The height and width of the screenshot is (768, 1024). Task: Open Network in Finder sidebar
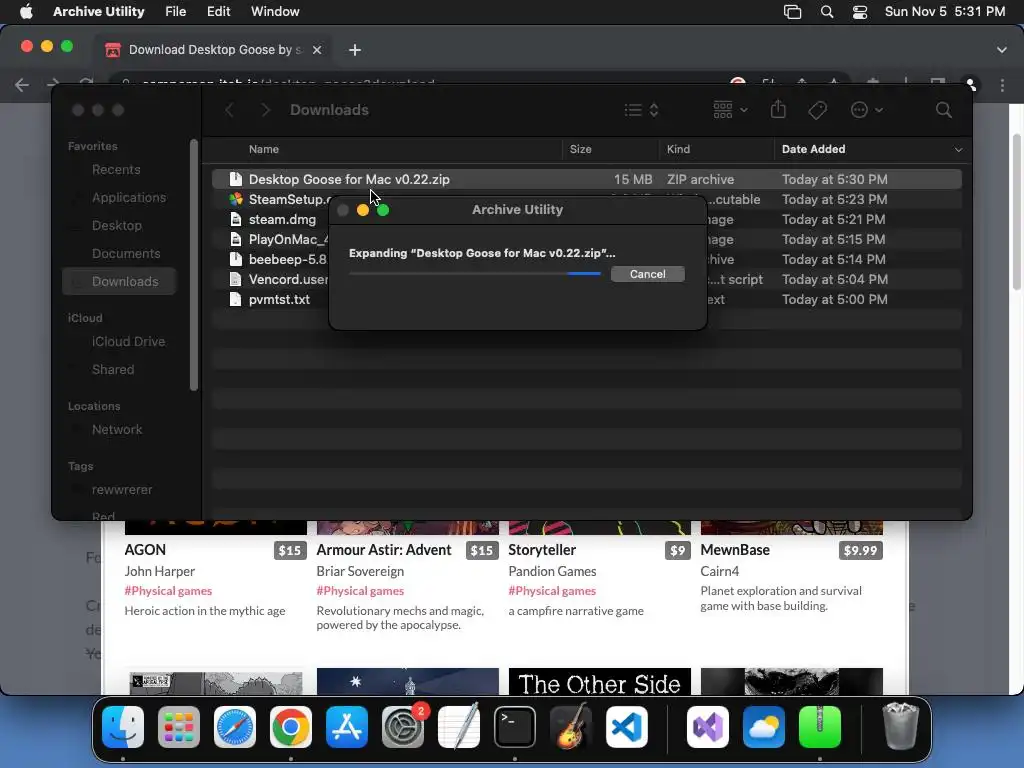tap(116, 430)
